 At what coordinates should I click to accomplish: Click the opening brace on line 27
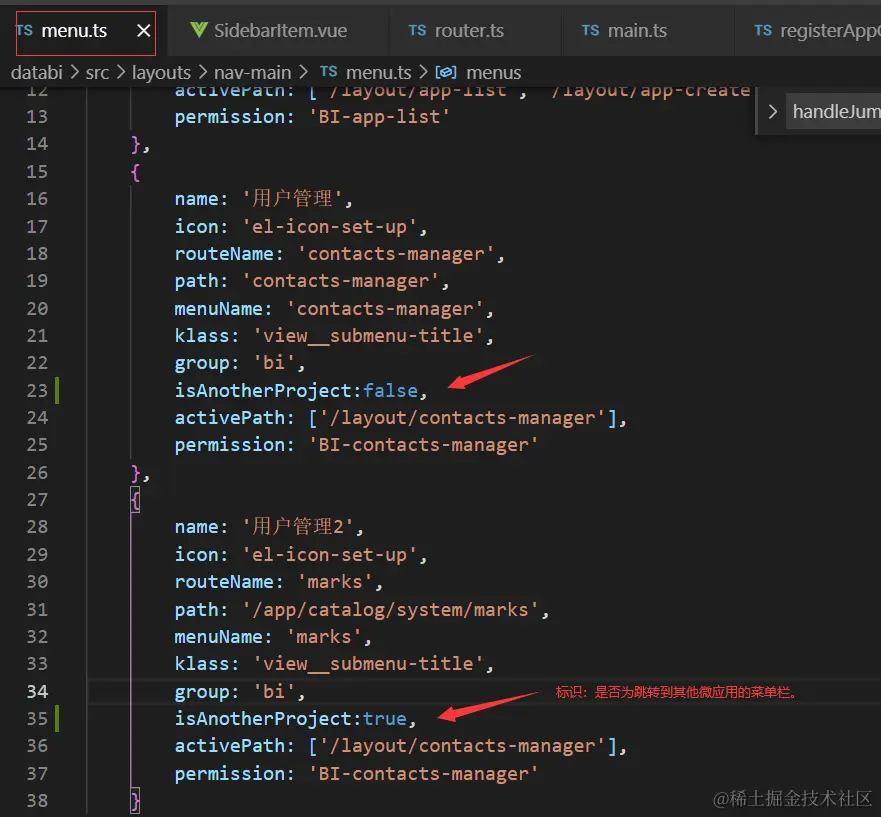point(135,500)
